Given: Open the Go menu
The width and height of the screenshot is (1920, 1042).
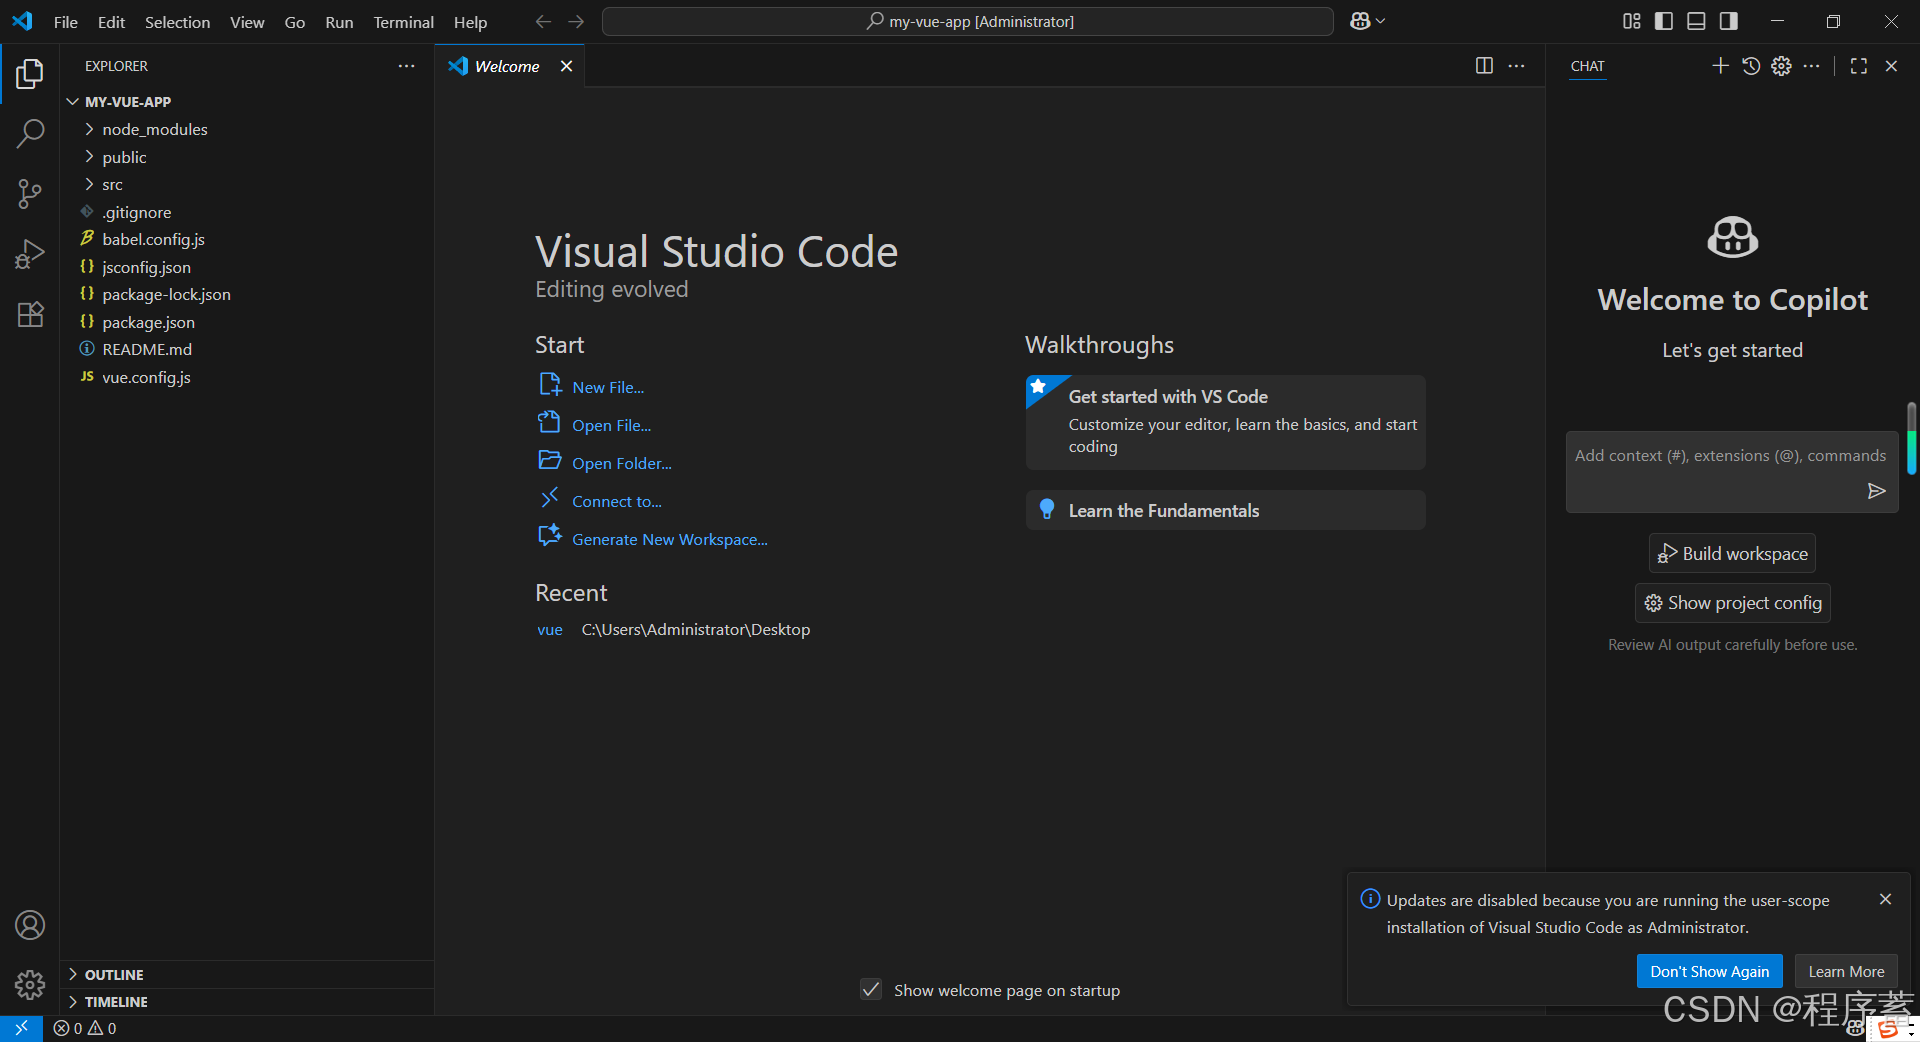Looking at the screenshot, I should pyautogui.click(x=294, y=22).
